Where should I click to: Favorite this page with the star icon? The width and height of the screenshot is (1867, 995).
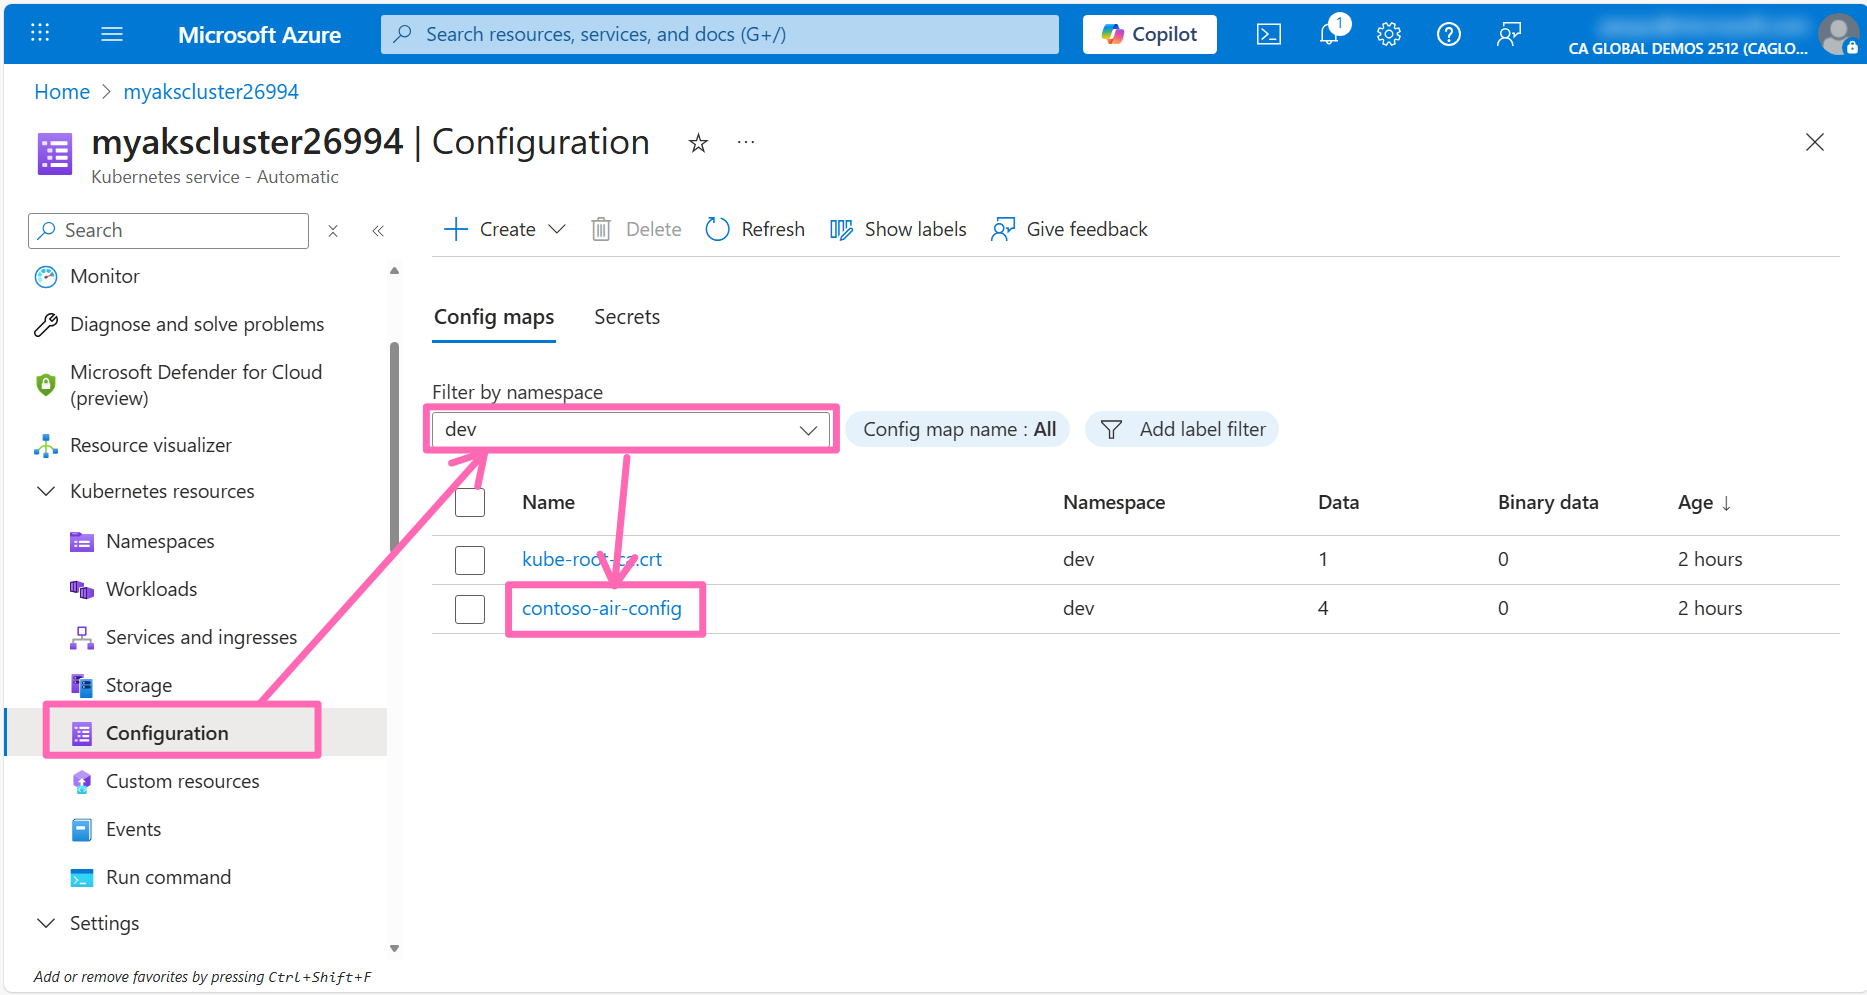pos(698,143)
